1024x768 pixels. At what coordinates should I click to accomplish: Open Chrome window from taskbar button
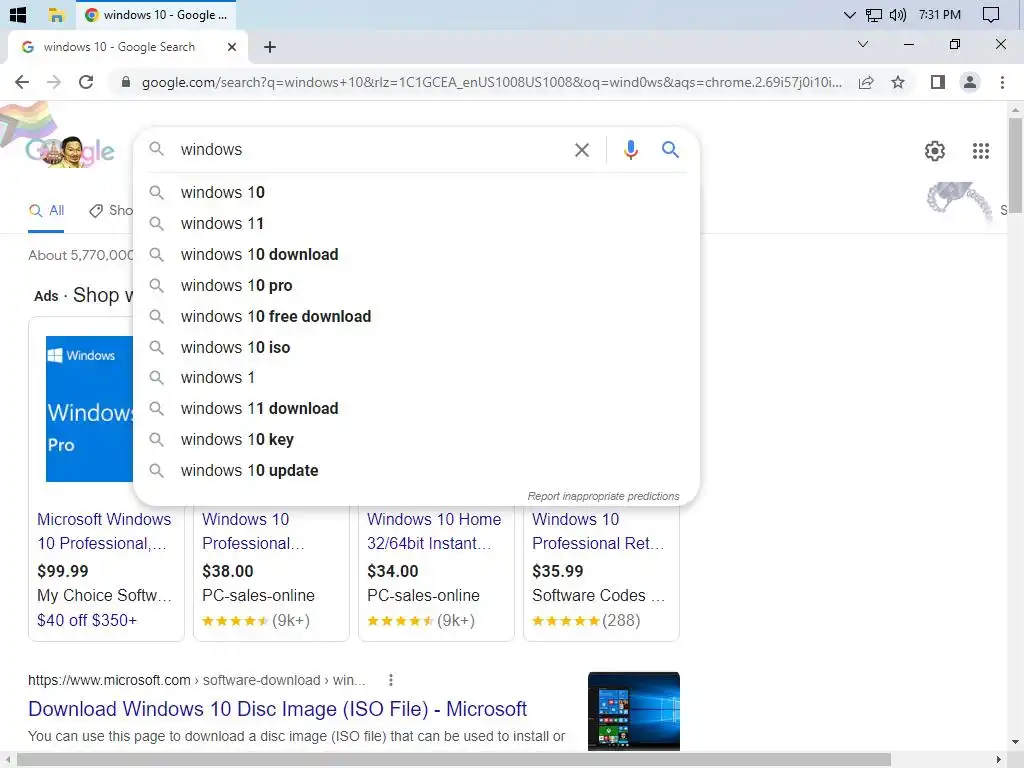coord(156,14)
